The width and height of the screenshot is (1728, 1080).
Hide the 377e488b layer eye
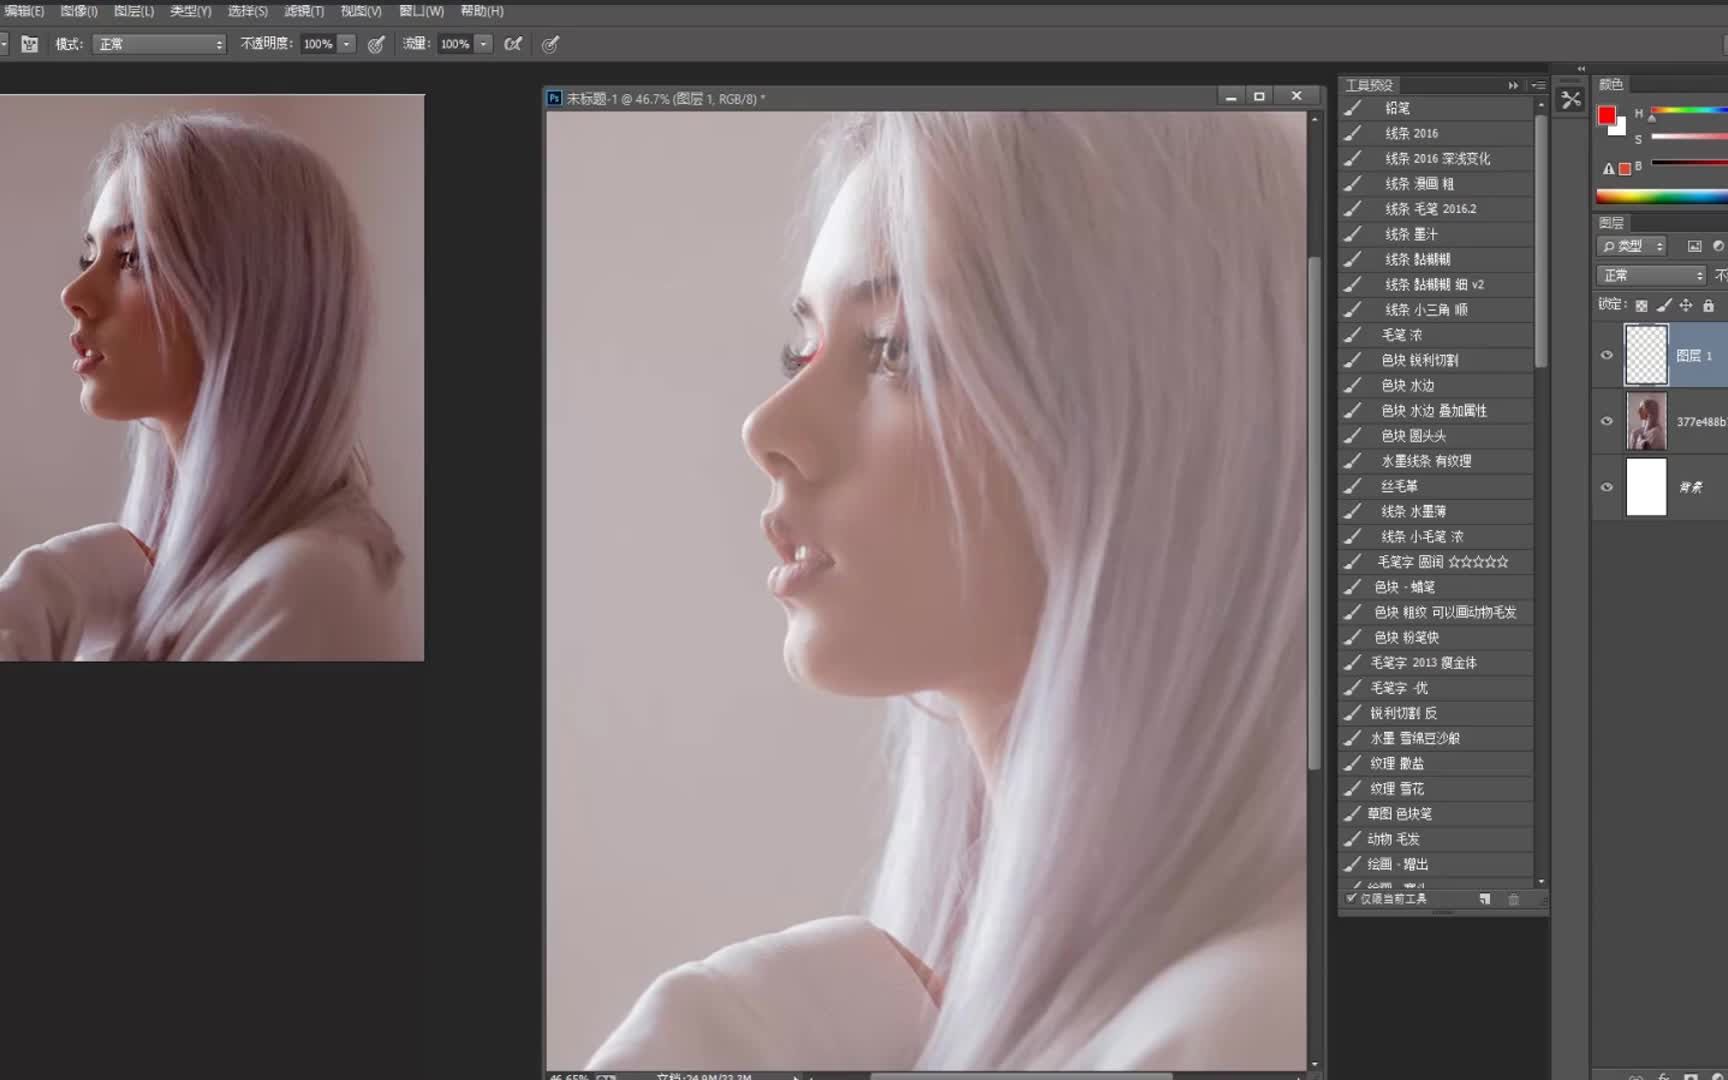pos(1607,421)
